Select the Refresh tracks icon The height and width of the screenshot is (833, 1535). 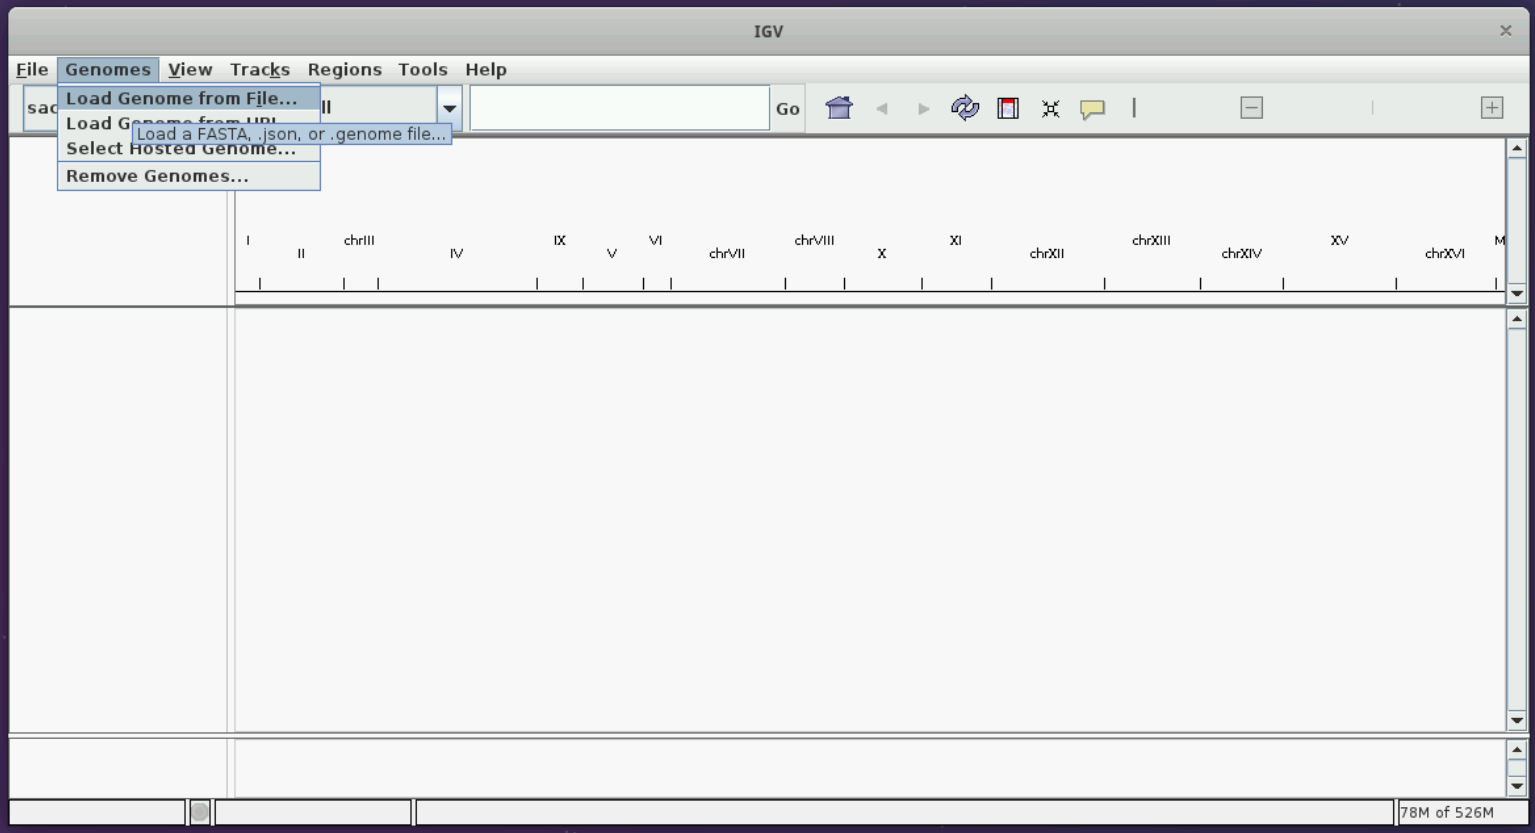click(965, 107)
